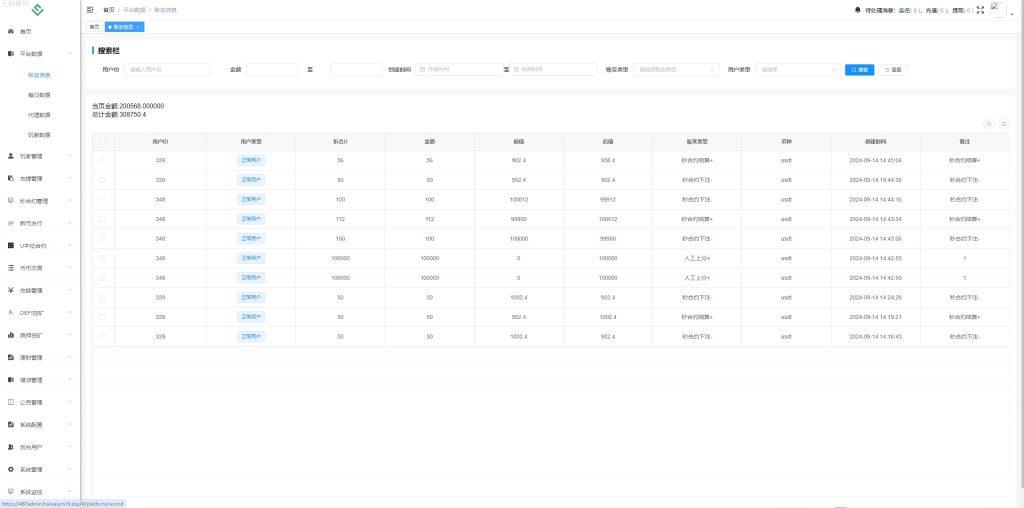This screenshot has width=1024, height=508.
Task: Click the 99912 cell in the table
Action: 608,200
